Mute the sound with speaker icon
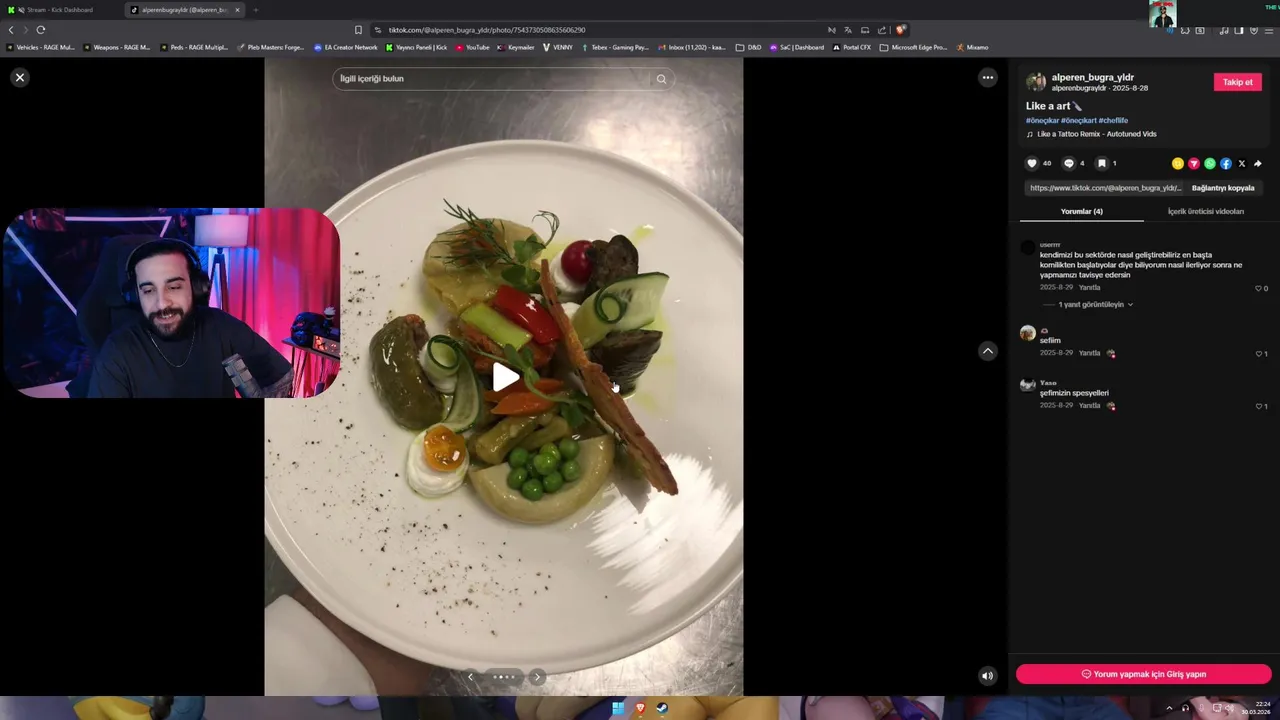Viewport: 1280px width, 720px height. [x=987, y=676]
